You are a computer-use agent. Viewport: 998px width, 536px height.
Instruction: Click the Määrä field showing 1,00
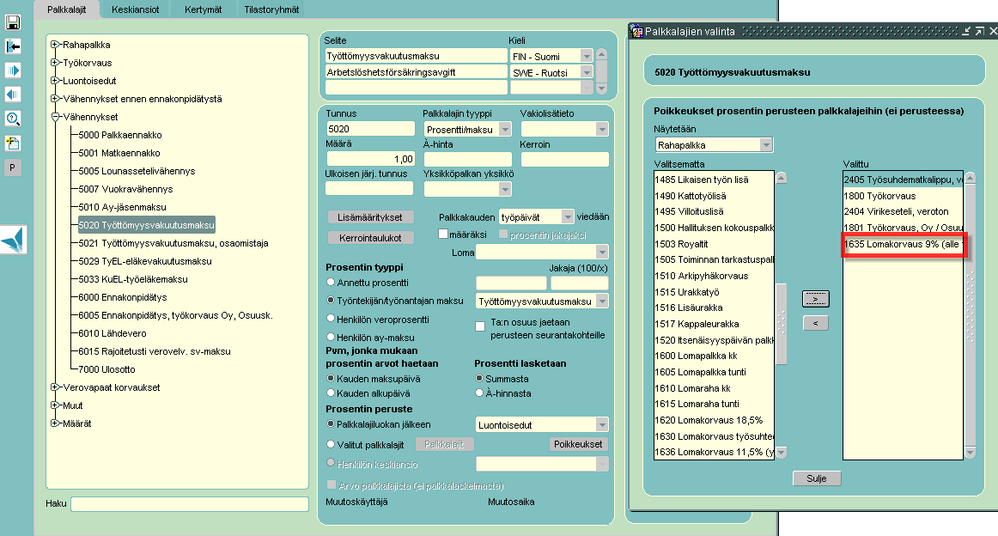[x=370, y=159]
